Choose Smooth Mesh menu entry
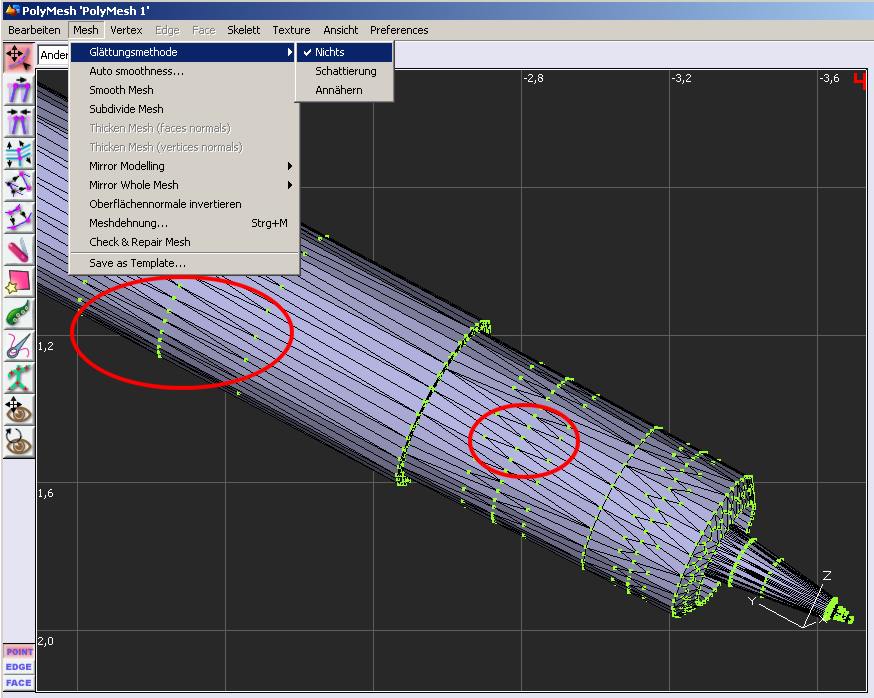This screenshot has height=698, width=874. click(x=183, y=90)
